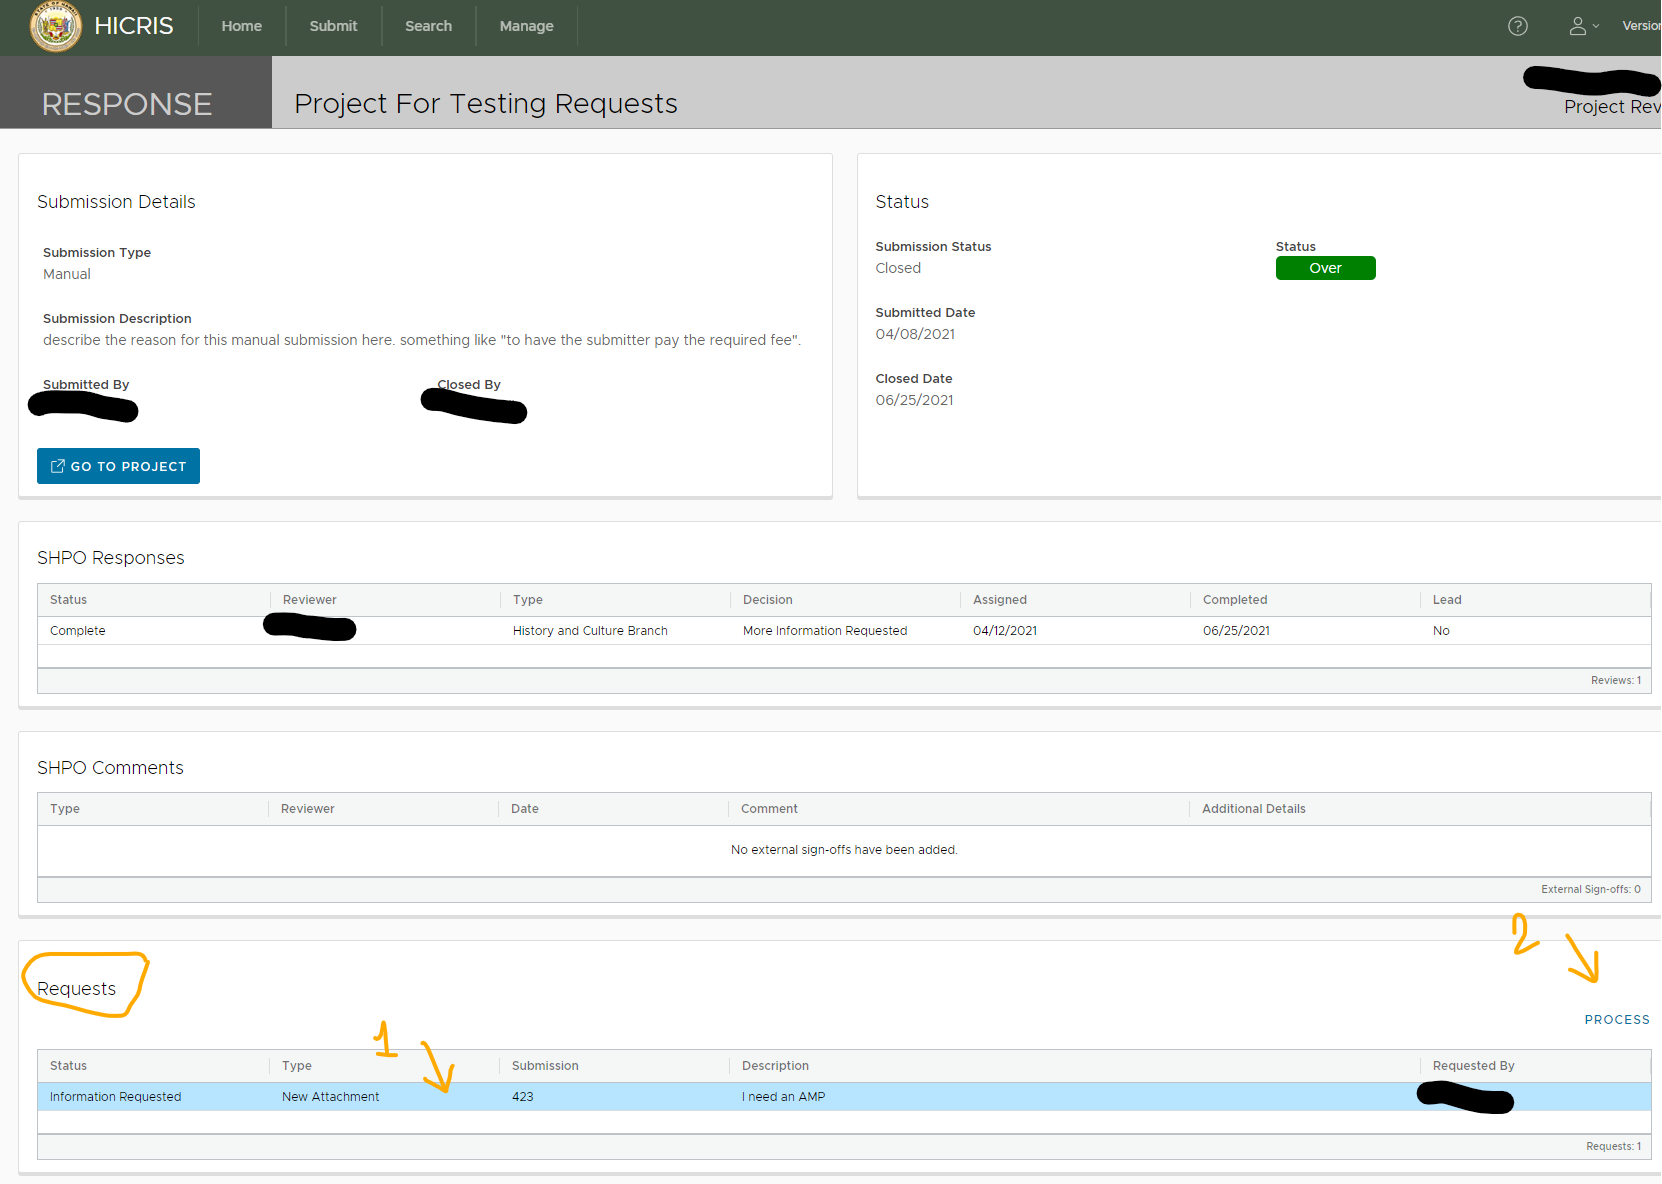The height and width of the screenshot is (1184, 1662).
Task: Sort Requests by Submission column header
Action: [x=545, y=1066]
